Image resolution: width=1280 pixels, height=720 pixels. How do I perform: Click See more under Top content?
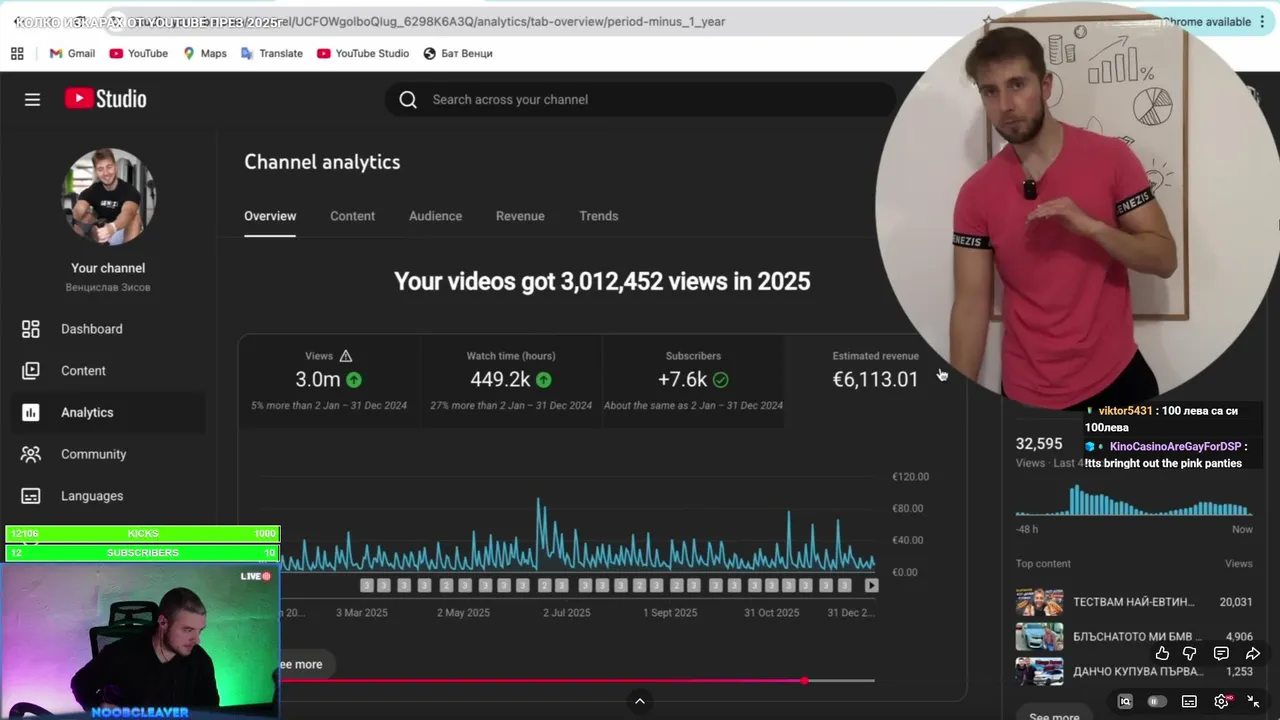(x=1054, y=716)
